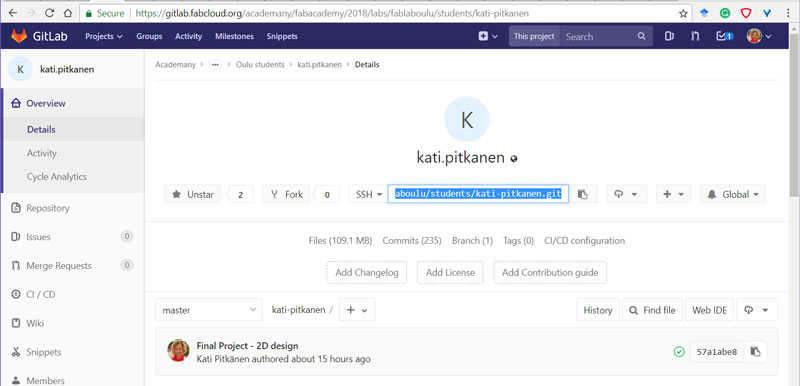Click the blue extension icon beside the star
Viewport: 800px width, 386px height.
pos(704,14)
